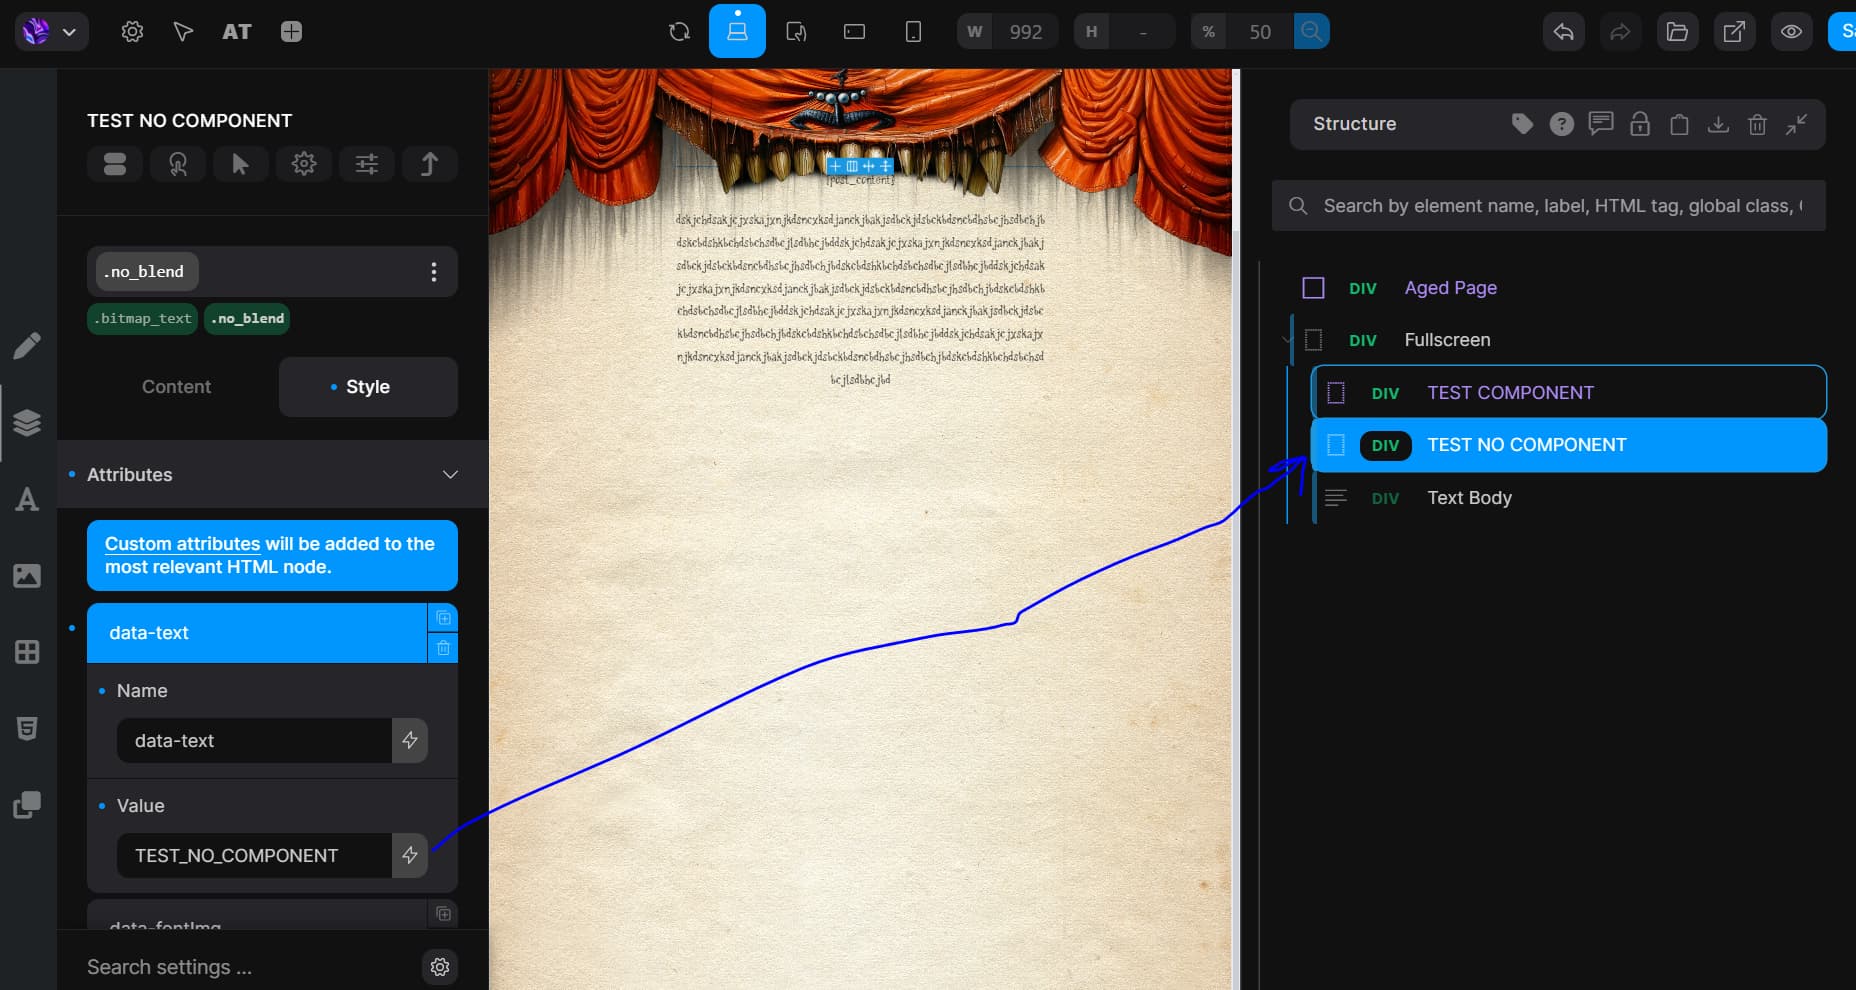This screenshot has height=990, width=1856.
Task: Select the cursor pointer tool in top toolbar
Action: (183, 32)
